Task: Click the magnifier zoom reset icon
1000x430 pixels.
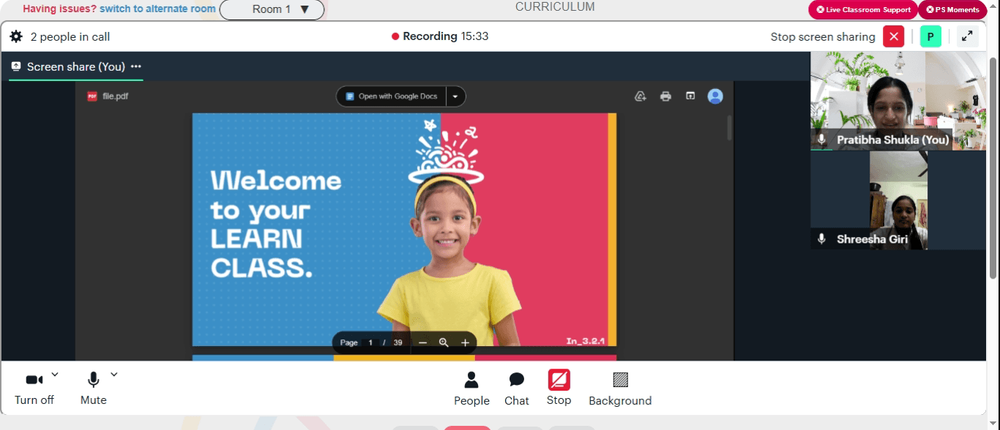Action: pos(444,343)
